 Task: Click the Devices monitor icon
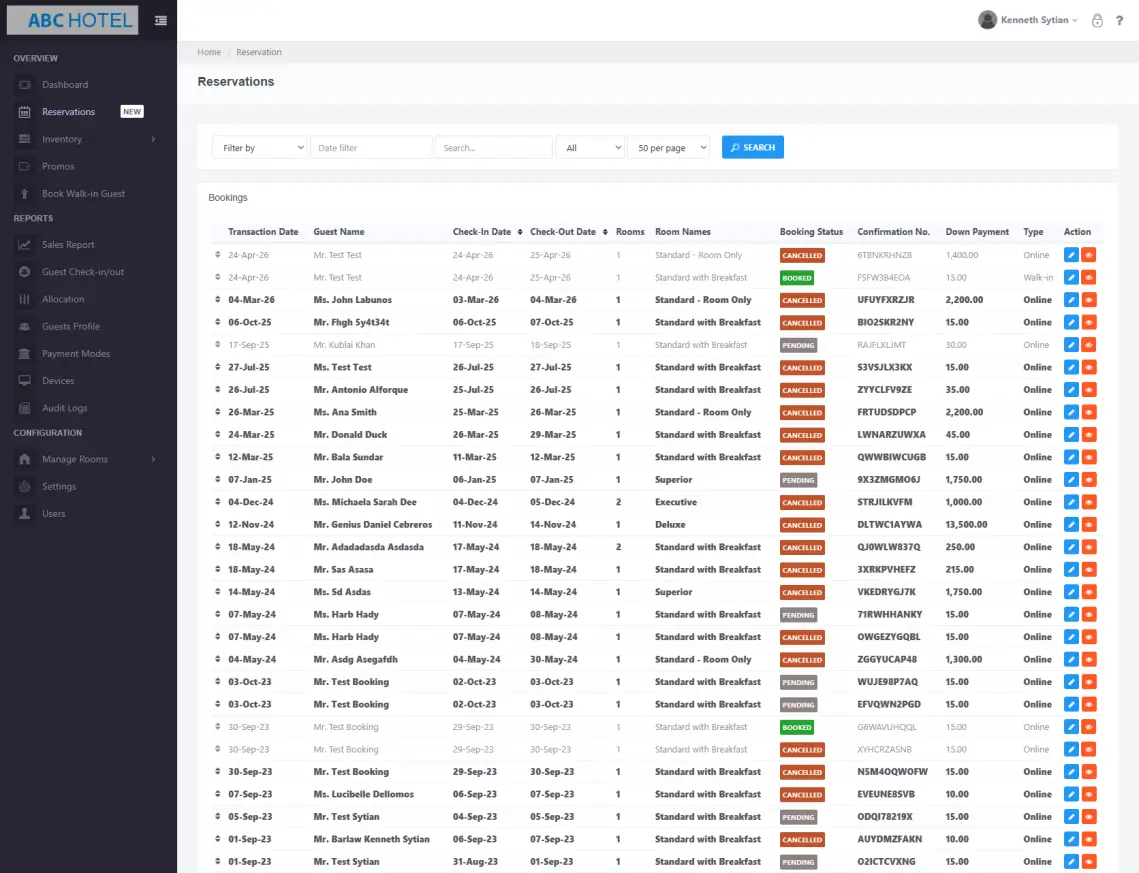pos(25,381)
